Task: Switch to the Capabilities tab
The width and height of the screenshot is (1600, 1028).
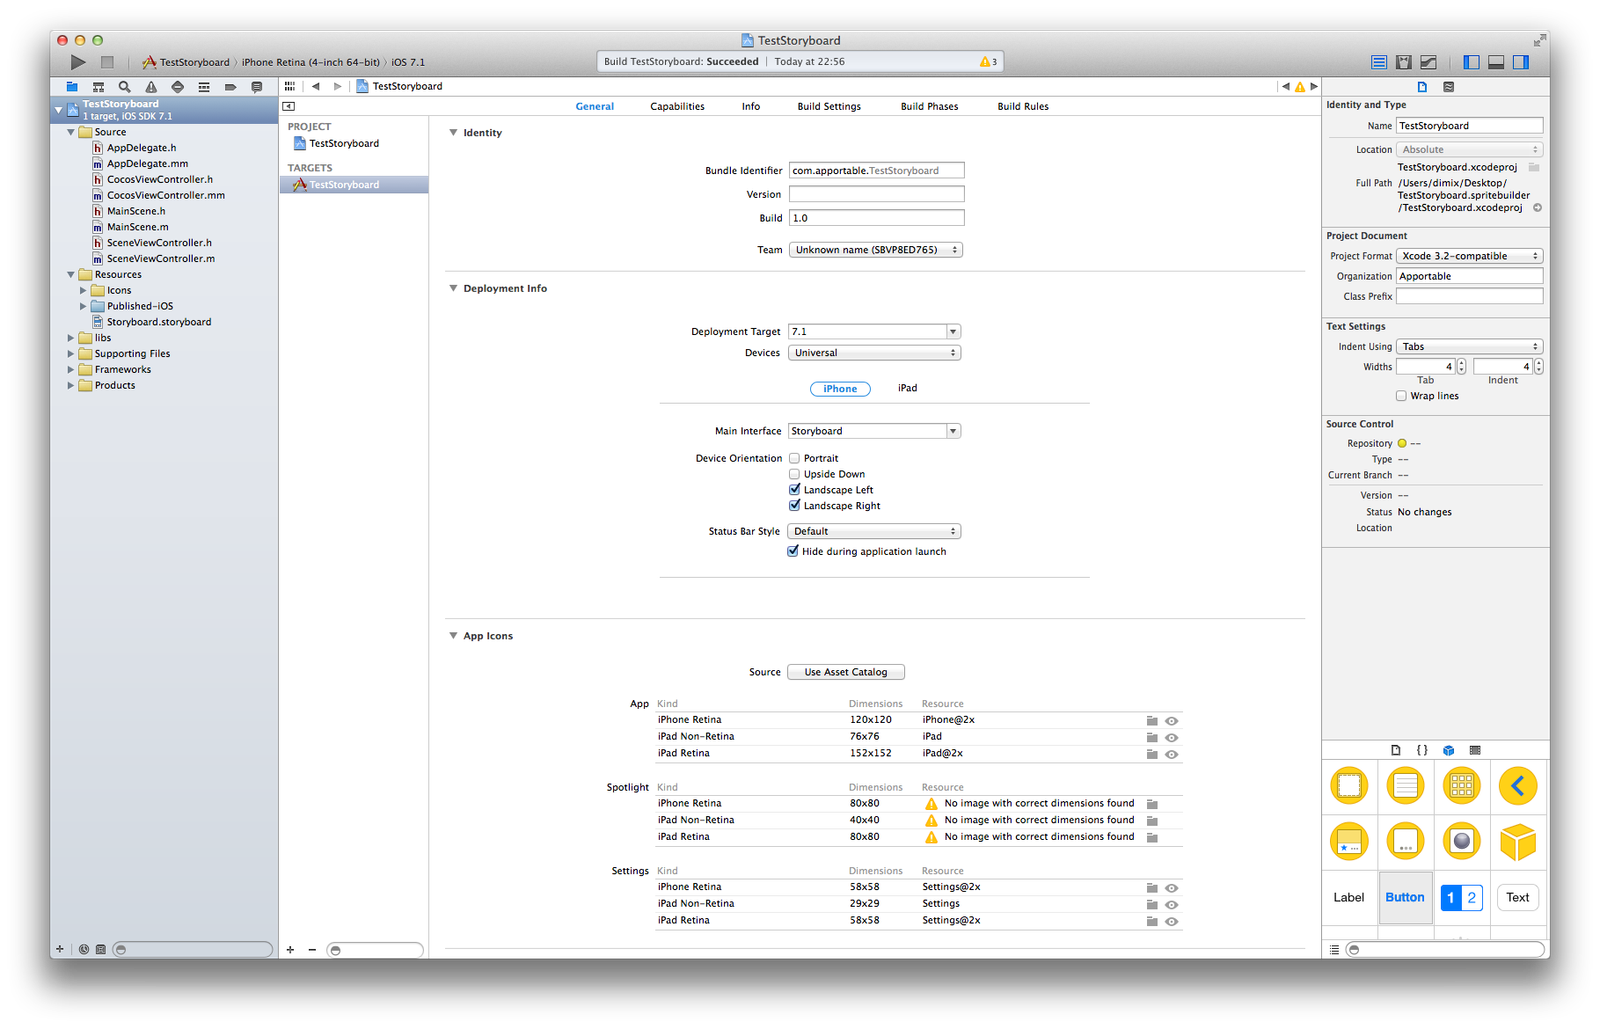Action: coord(677,106)
